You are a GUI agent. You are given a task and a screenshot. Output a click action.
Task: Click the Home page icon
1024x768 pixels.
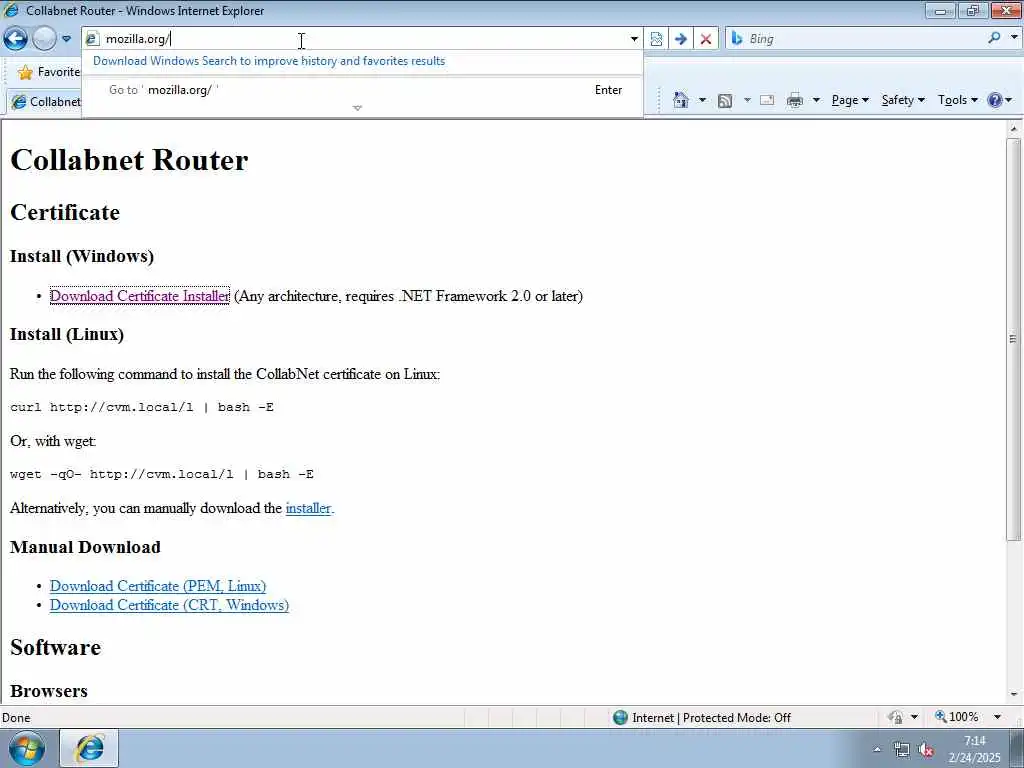coord(680,100)
